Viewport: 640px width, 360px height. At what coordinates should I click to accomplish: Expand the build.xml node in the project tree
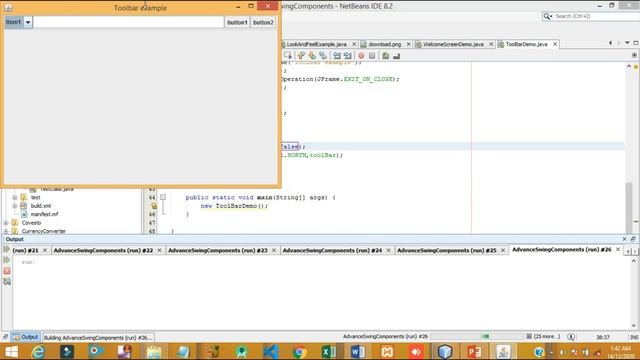15,206
